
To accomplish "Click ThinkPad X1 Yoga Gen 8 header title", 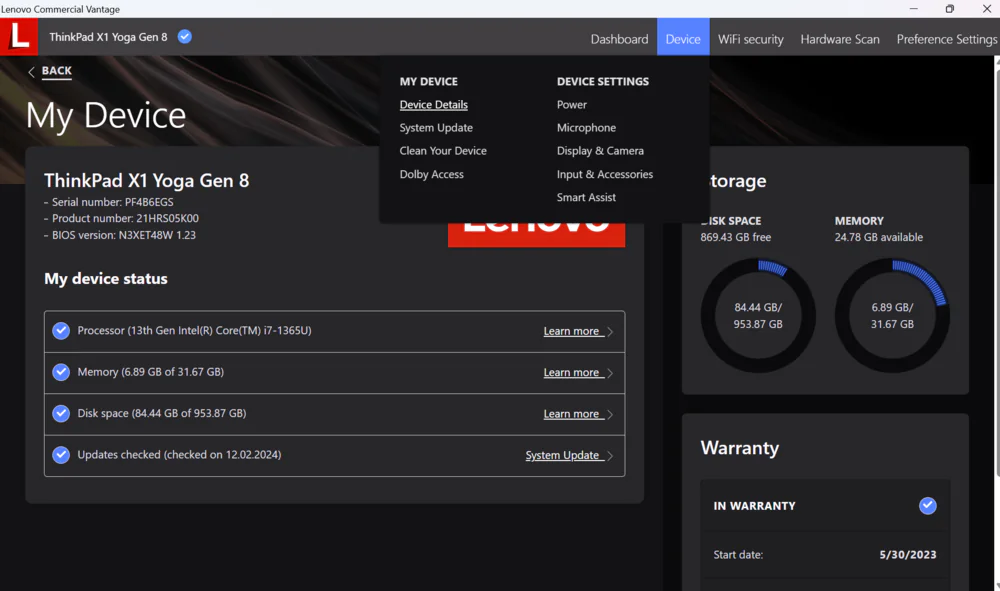I will (108, 37).
